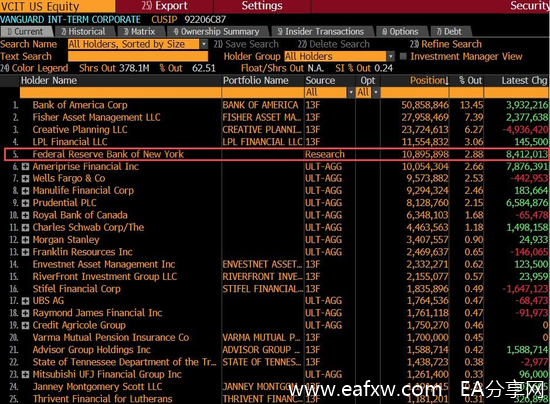Switch to the Matrix tab
The height and width of the screenshot is (404, 550).
(x=140, y=32)
